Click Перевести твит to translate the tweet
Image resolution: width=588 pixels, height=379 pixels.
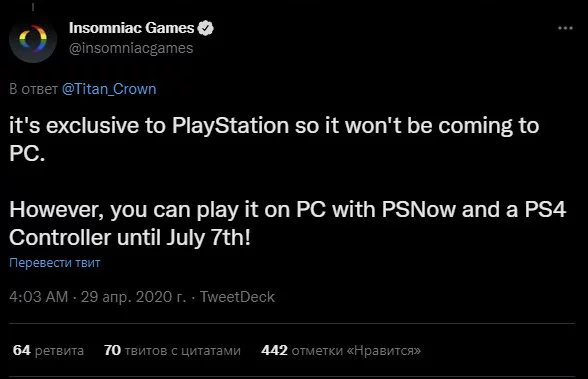click(x=55, y=263)
